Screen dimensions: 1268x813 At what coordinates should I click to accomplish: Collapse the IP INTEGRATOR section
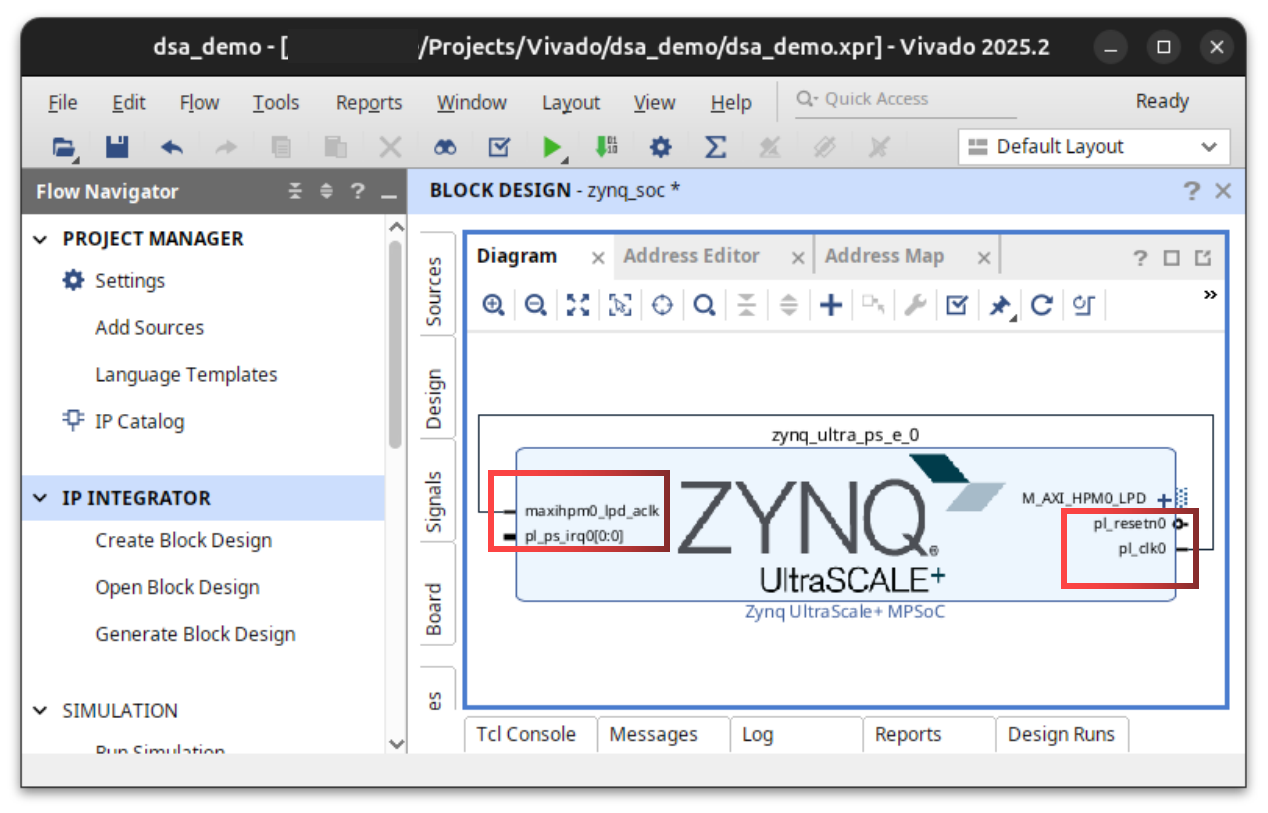click(x=41, y=498)
